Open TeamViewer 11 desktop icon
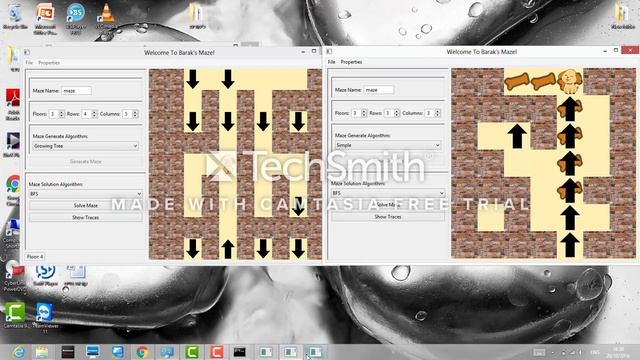The image size is (640, 360). pyautogui.click(x=44, y=318)
